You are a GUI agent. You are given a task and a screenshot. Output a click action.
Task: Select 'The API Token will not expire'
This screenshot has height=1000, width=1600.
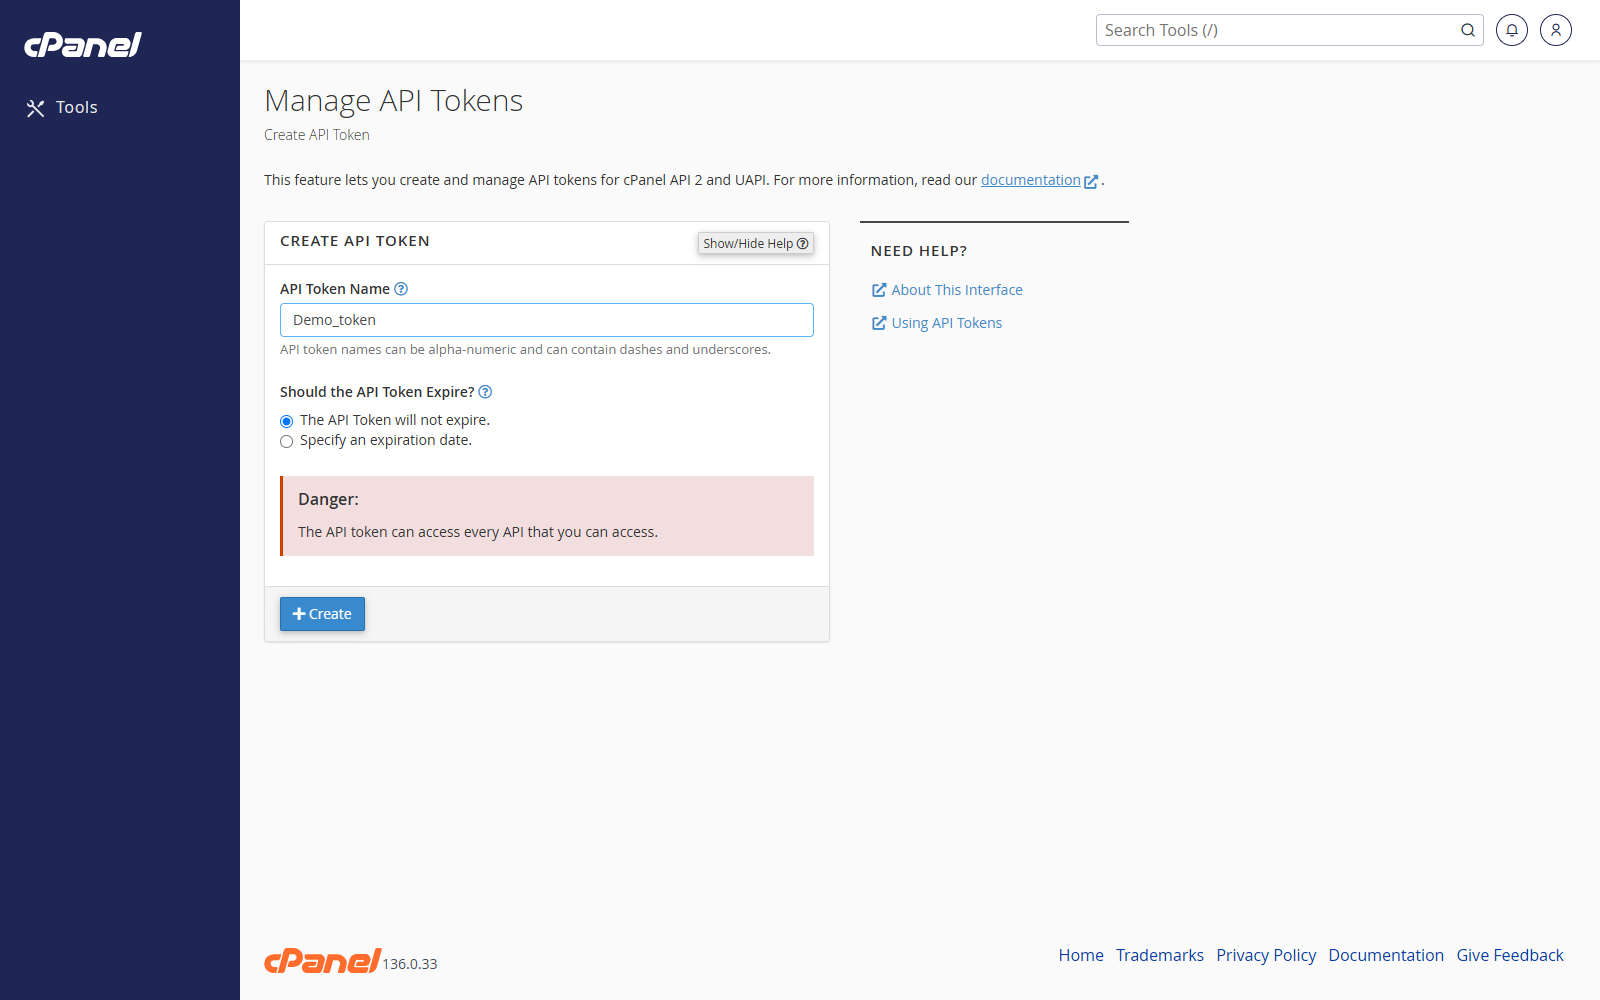click(x=287, y=421)
